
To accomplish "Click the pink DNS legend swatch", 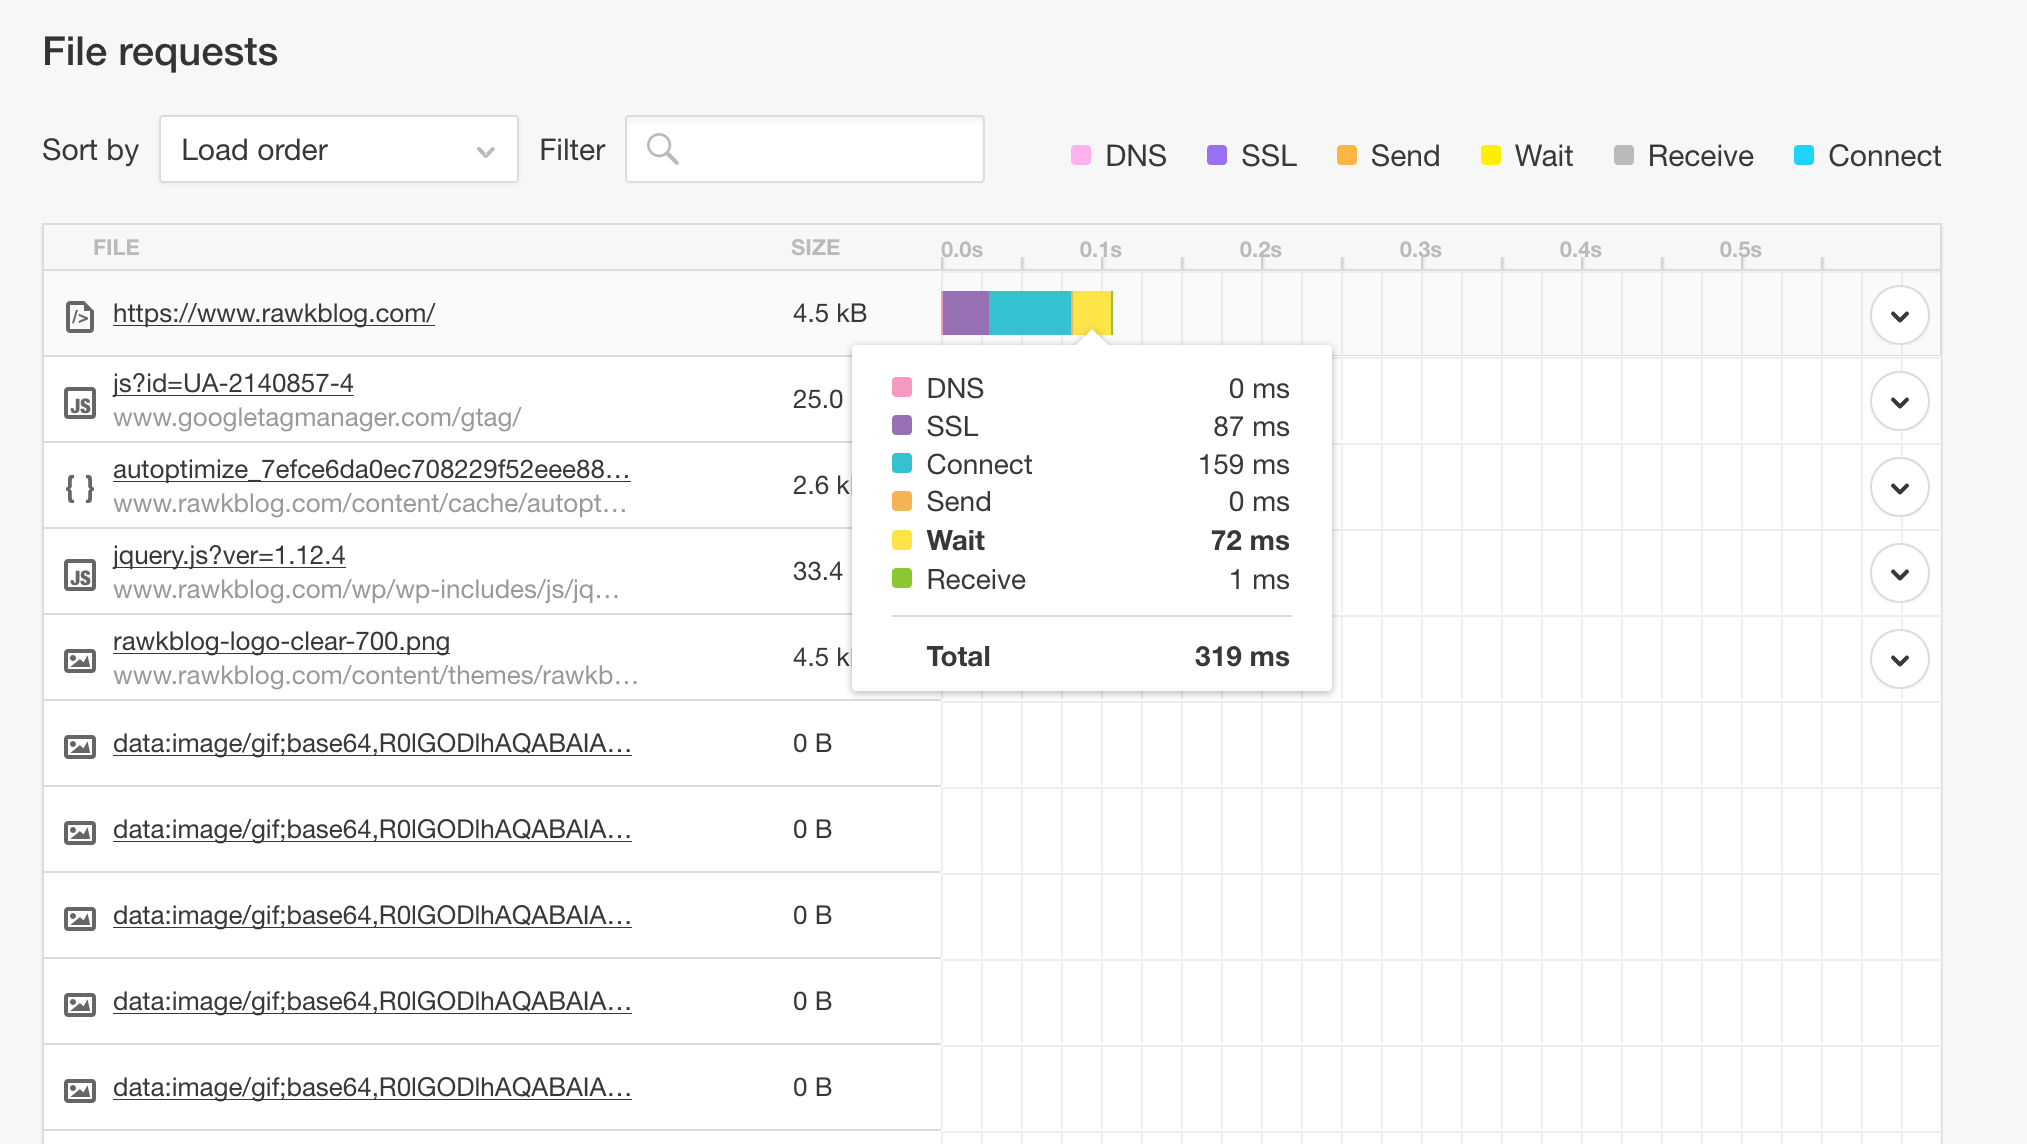I will coord(1080,155).
